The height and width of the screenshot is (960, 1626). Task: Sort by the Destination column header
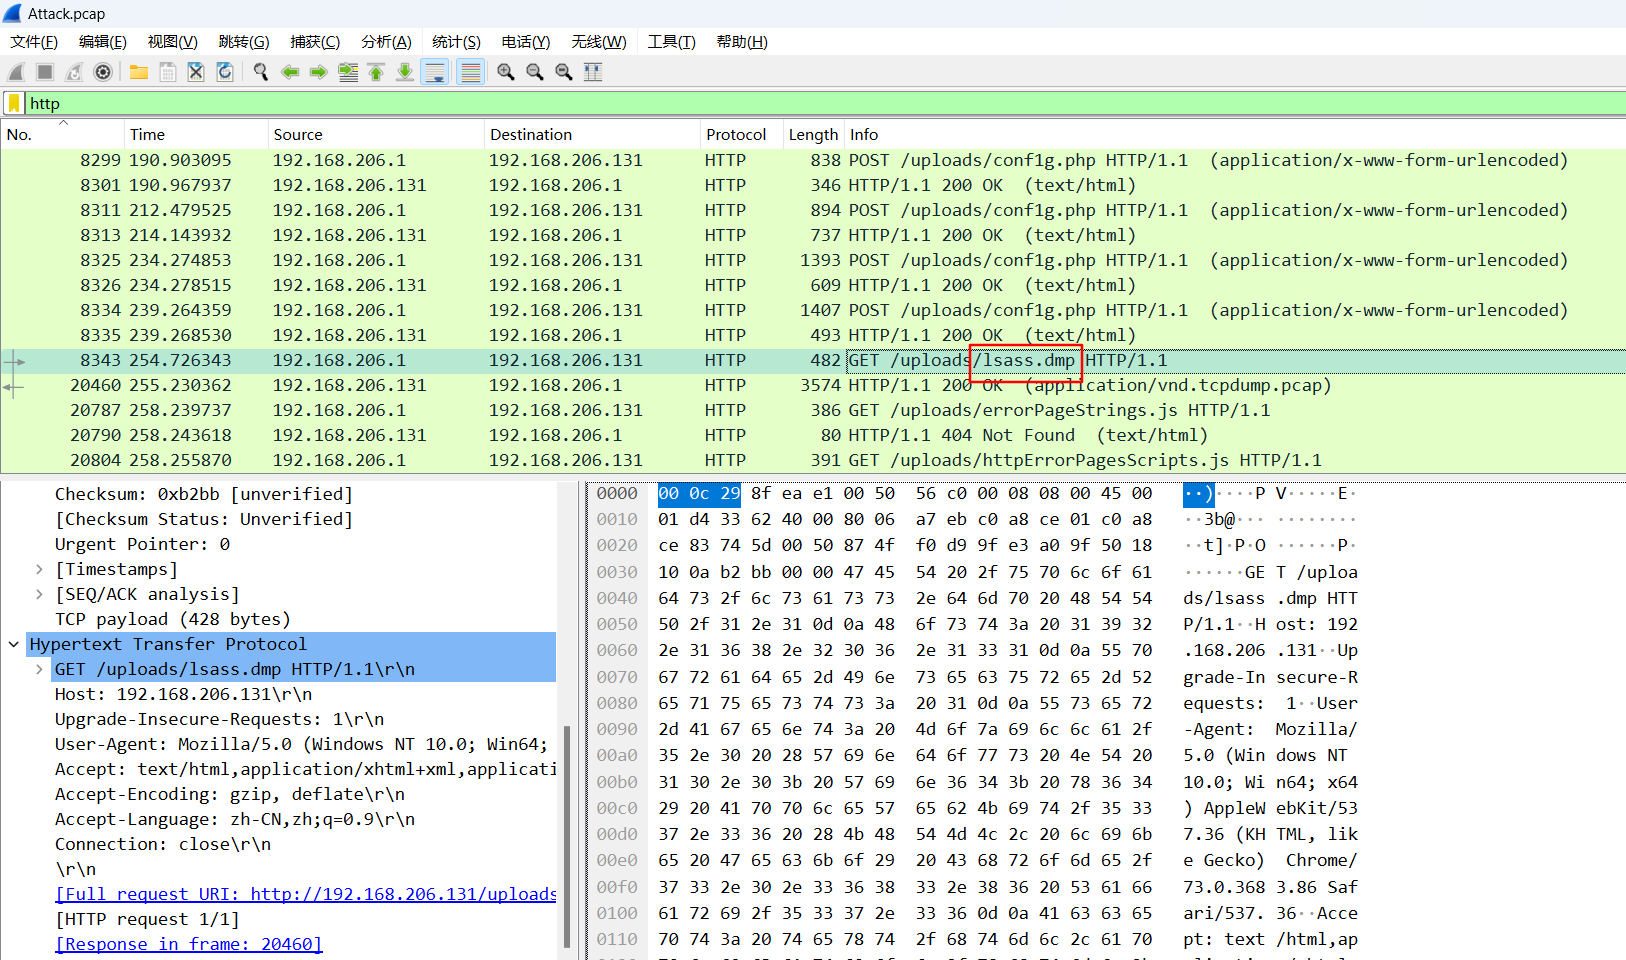(592, 134)
